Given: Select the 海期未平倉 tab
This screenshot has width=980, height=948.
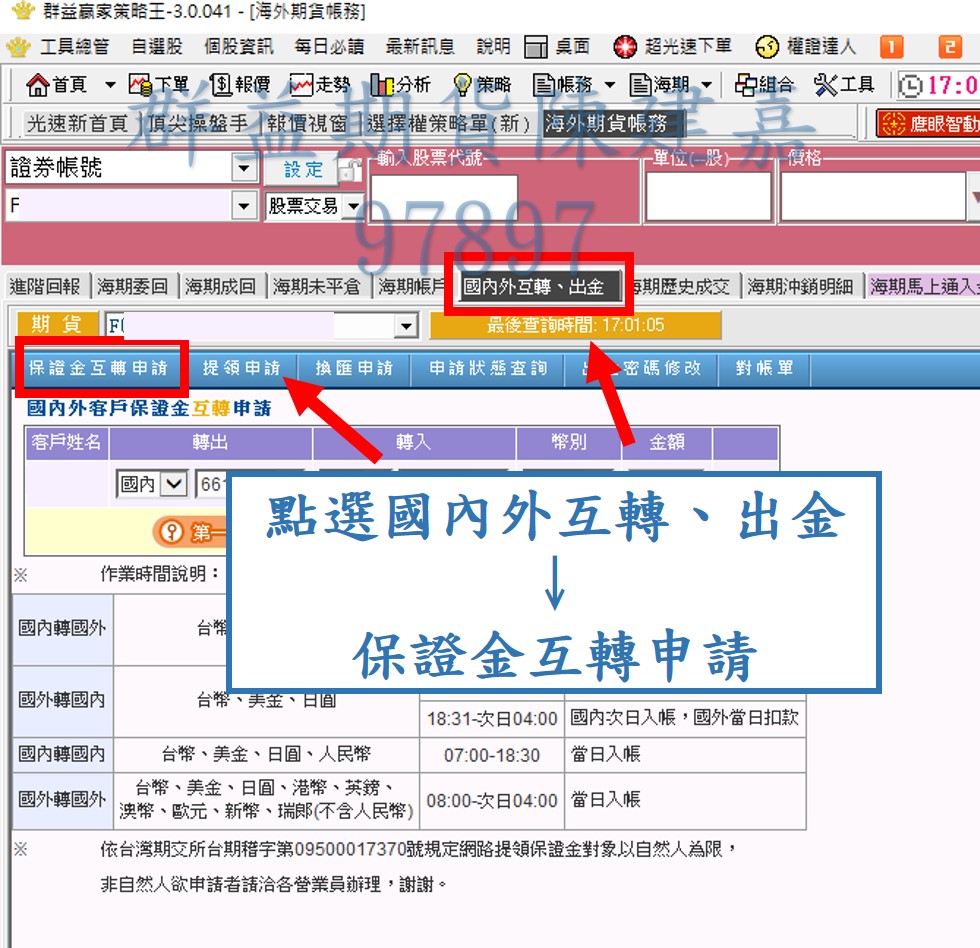Looking at the screenshot, I should 316,287.
